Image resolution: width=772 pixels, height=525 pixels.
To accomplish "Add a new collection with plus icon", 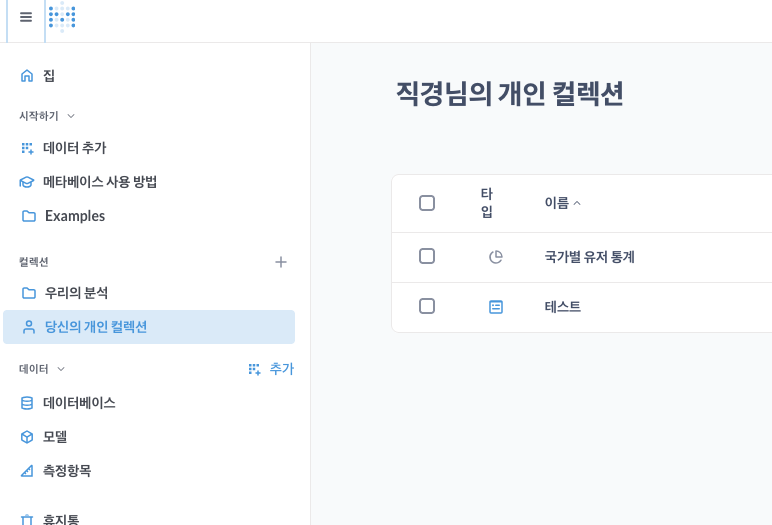I will [281, 262].
